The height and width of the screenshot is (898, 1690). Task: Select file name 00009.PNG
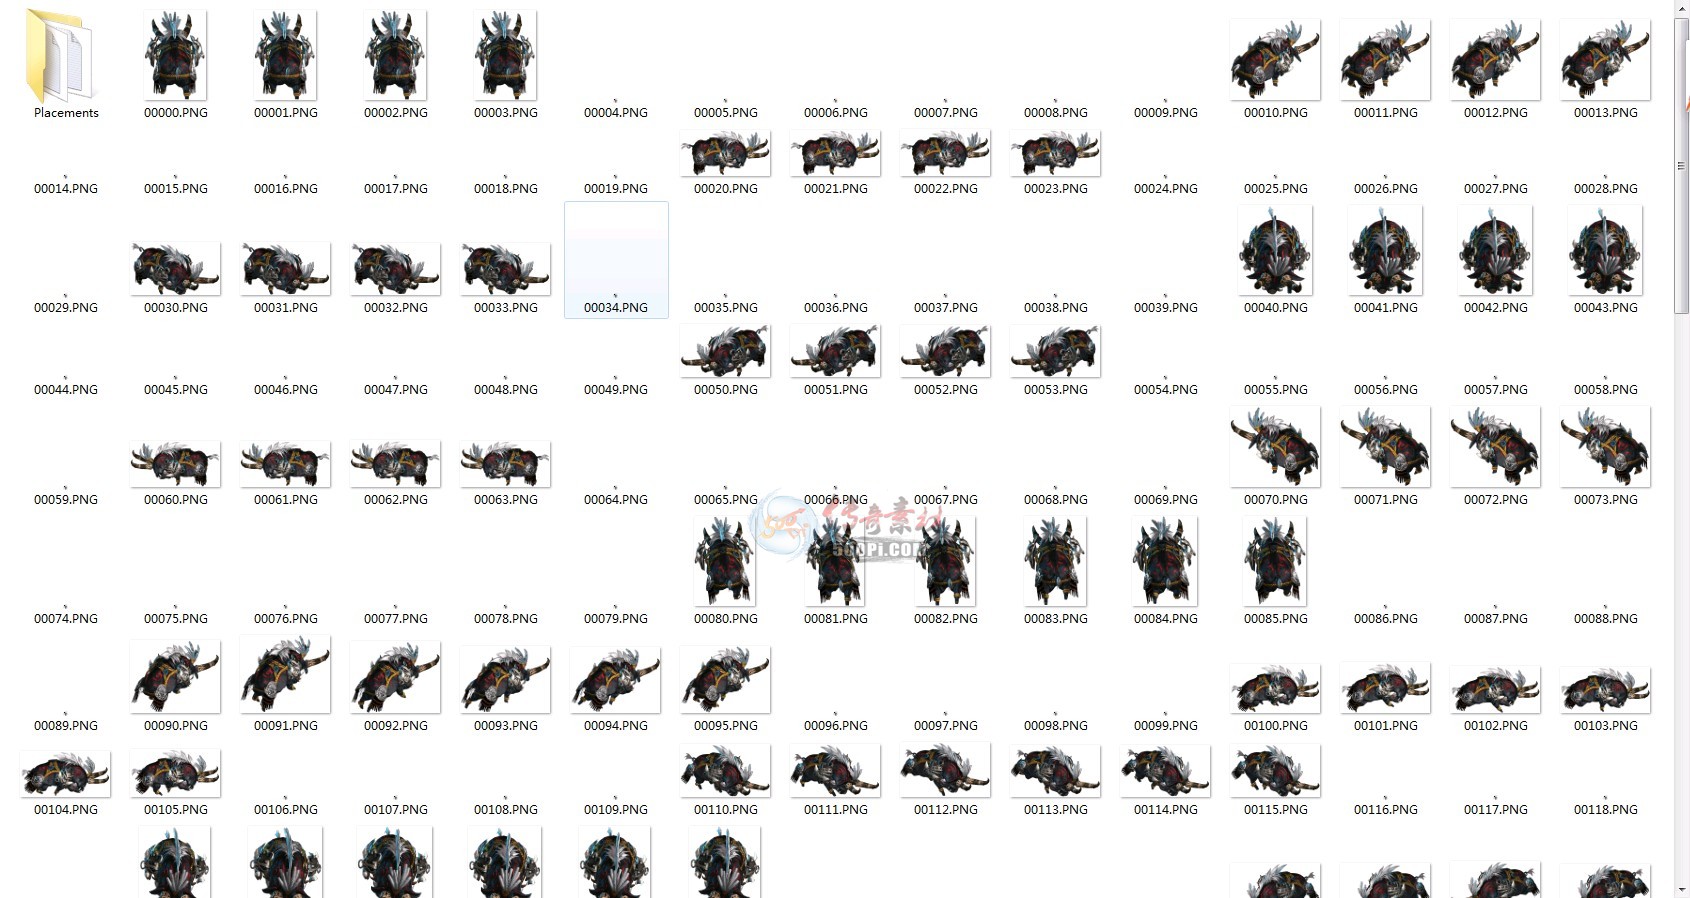pos(1166,112)
